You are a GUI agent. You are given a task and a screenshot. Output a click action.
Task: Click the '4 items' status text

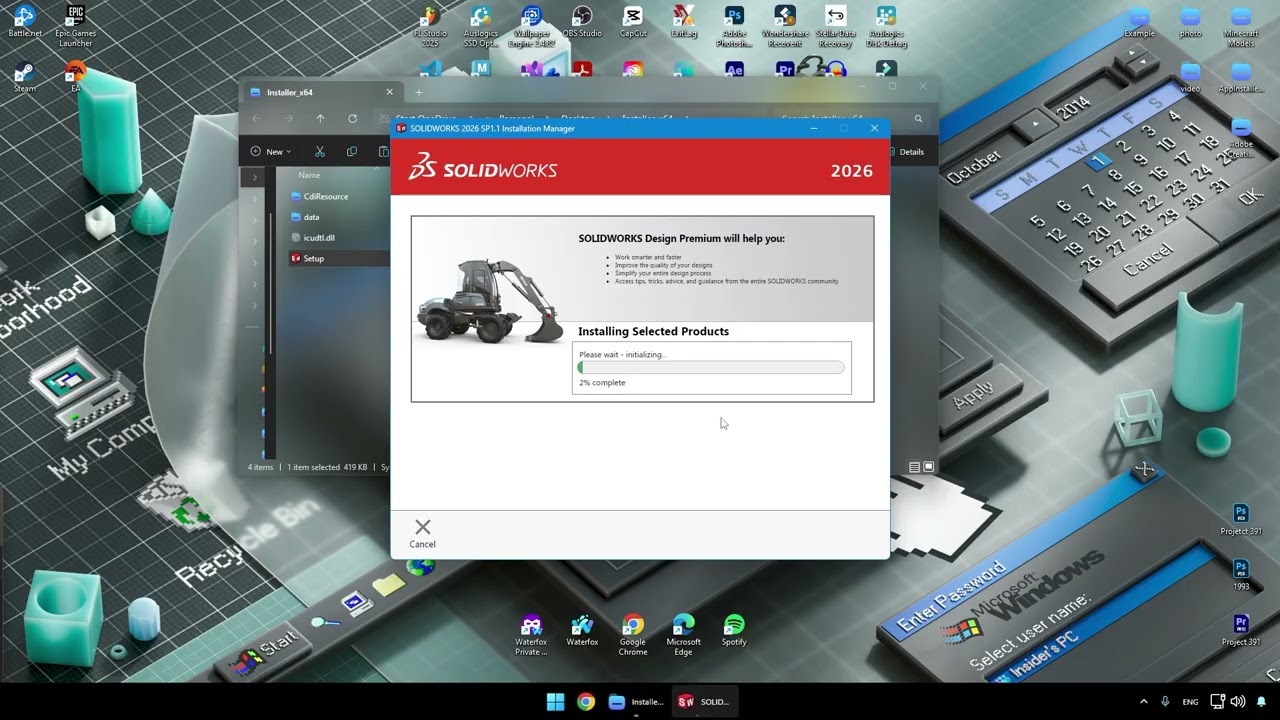coord(260,467)
